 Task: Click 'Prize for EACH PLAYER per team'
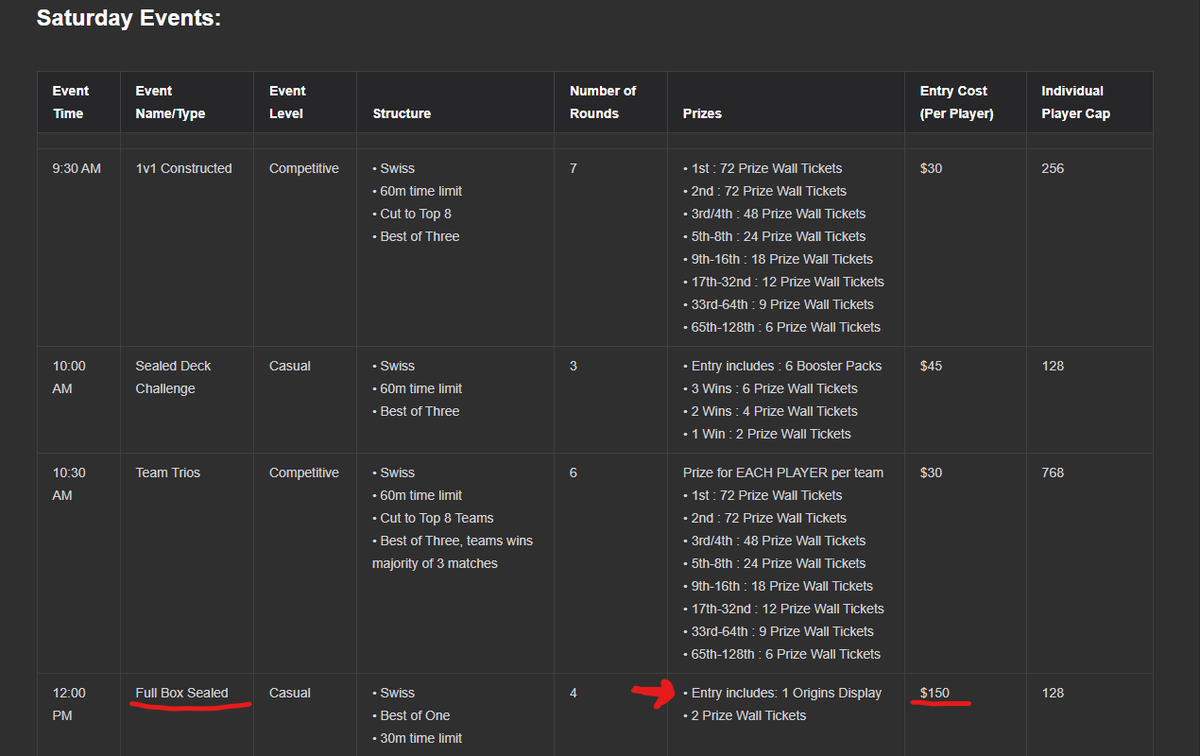coord(783,473)
